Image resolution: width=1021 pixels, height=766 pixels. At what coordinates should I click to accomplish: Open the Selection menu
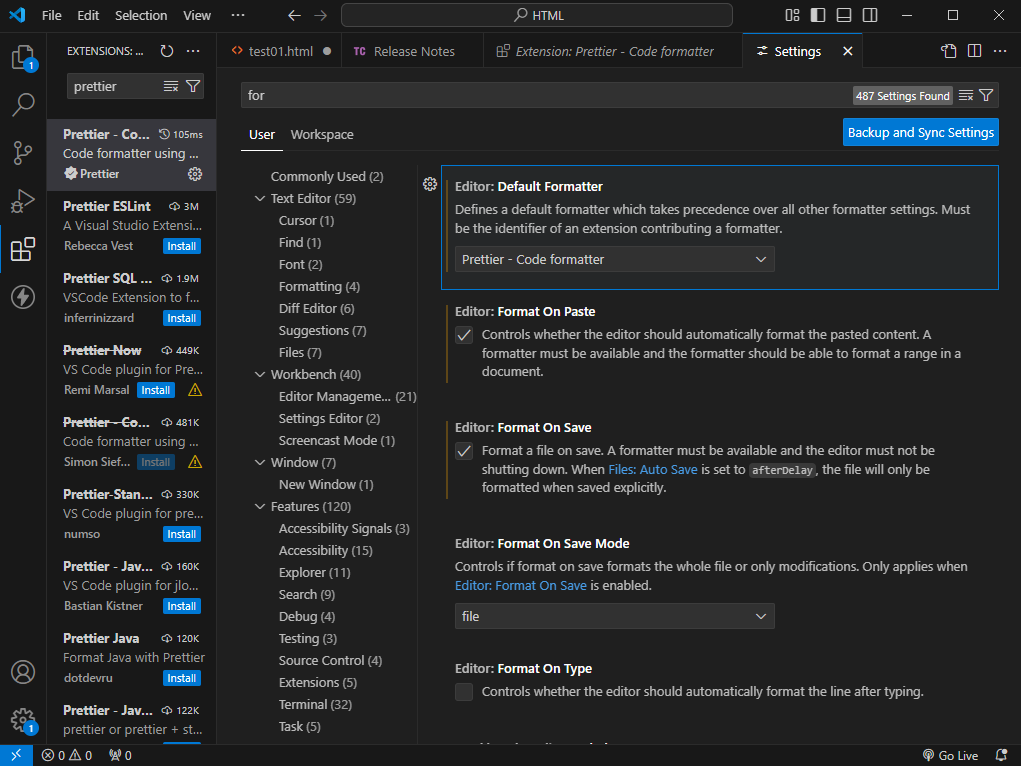click(x=141, y=15)
